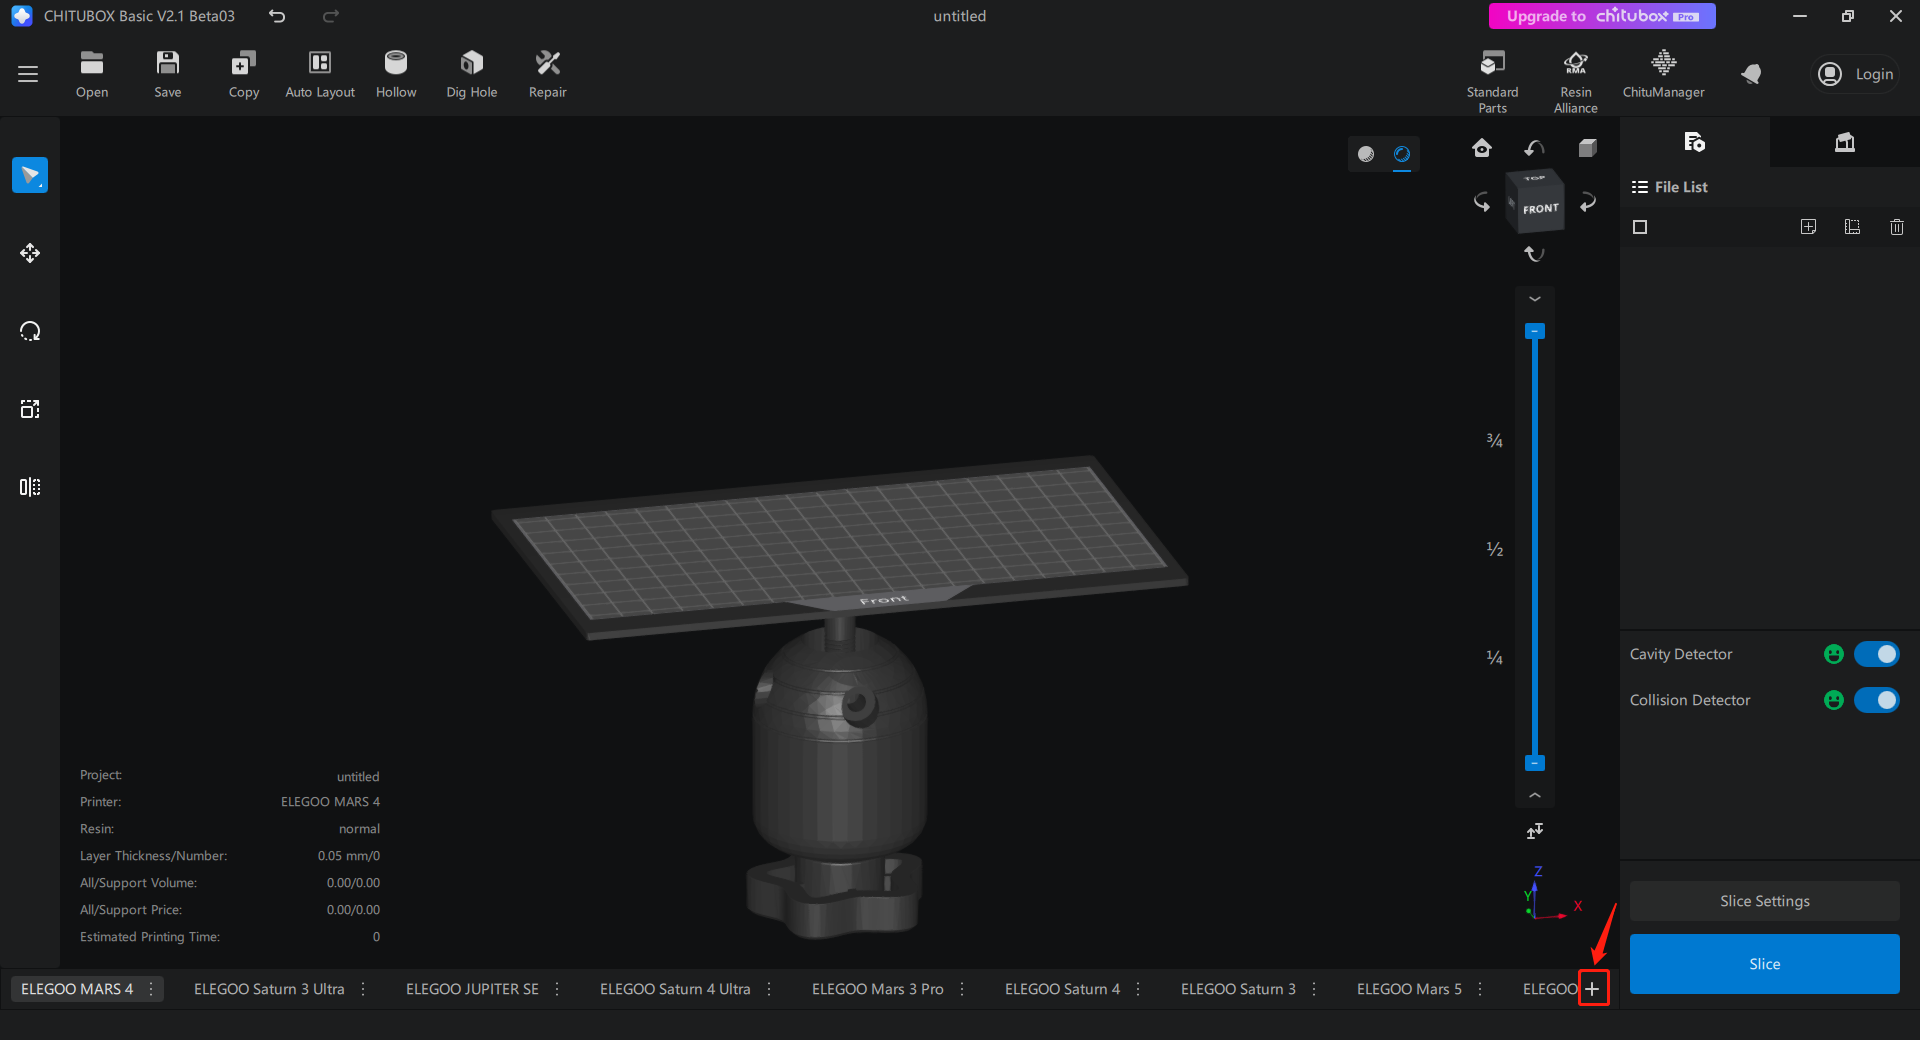1920x1040 pixels.
Task: Click the Repair tool icon
Action: coord(547,64)
